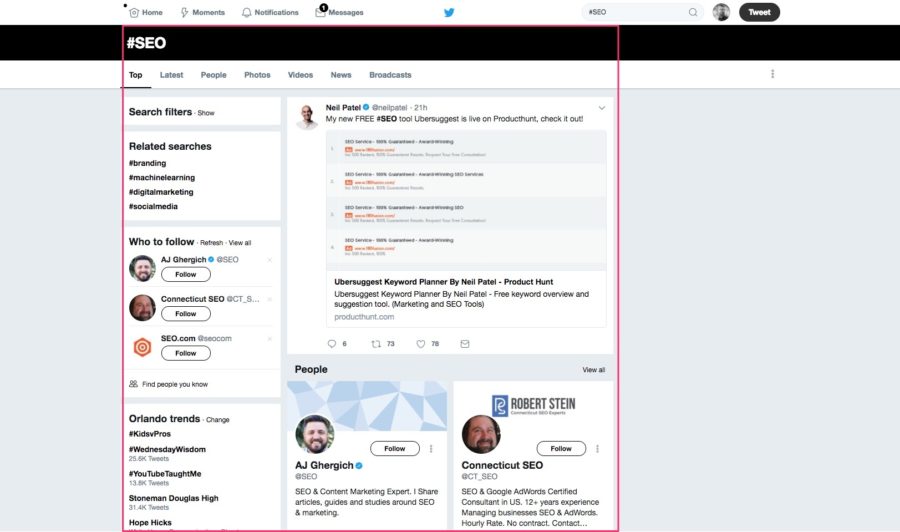900x532 pixels.
Task: Follow AJ Ghergich in Who to follow
Action: (x=185, y=274)
